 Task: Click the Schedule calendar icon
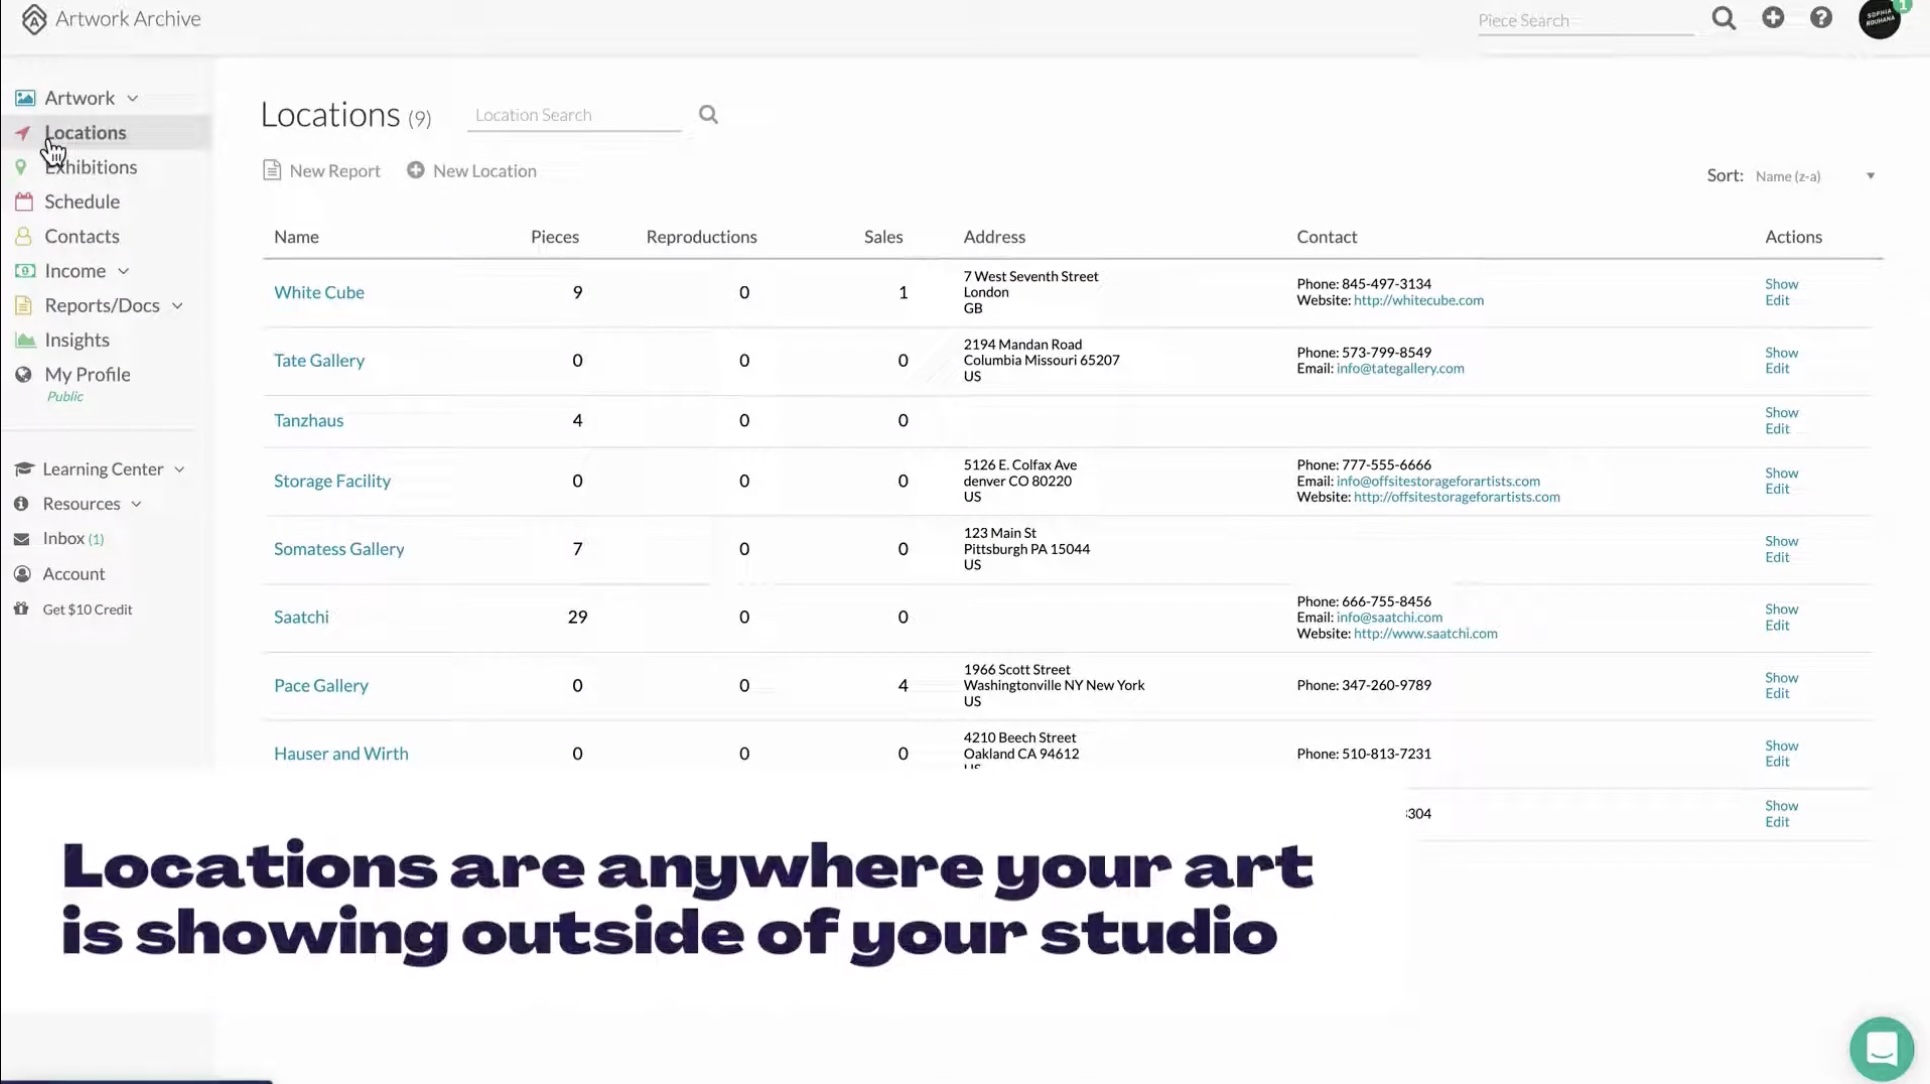pos(24,202)
